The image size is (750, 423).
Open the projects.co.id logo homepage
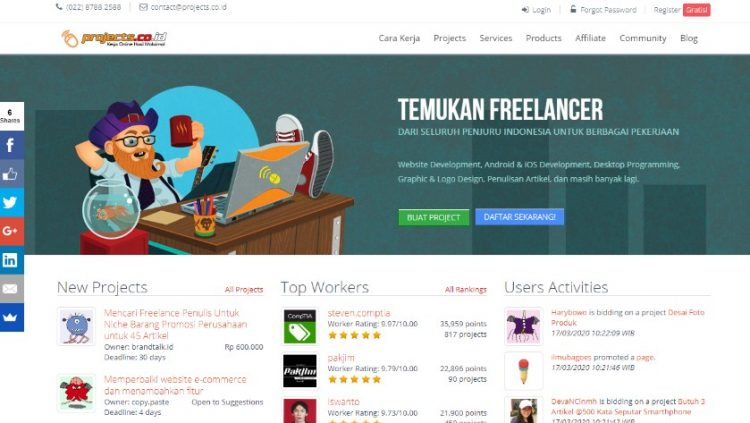[x=114, y=38]
